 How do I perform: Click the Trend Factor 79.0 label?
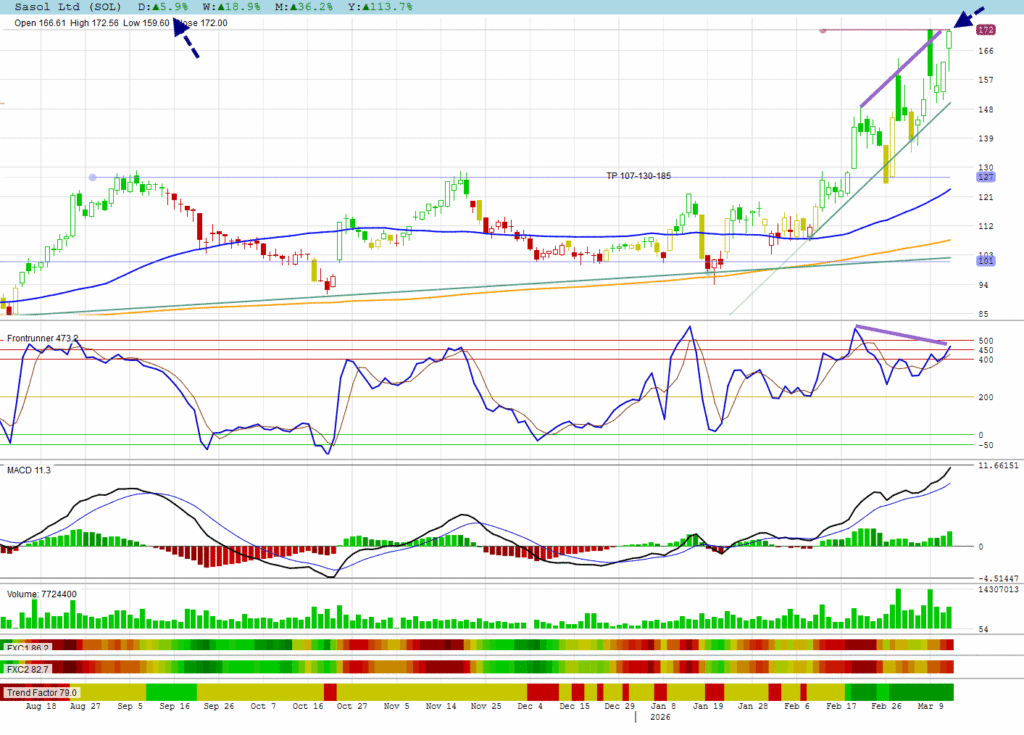(42, 692)
